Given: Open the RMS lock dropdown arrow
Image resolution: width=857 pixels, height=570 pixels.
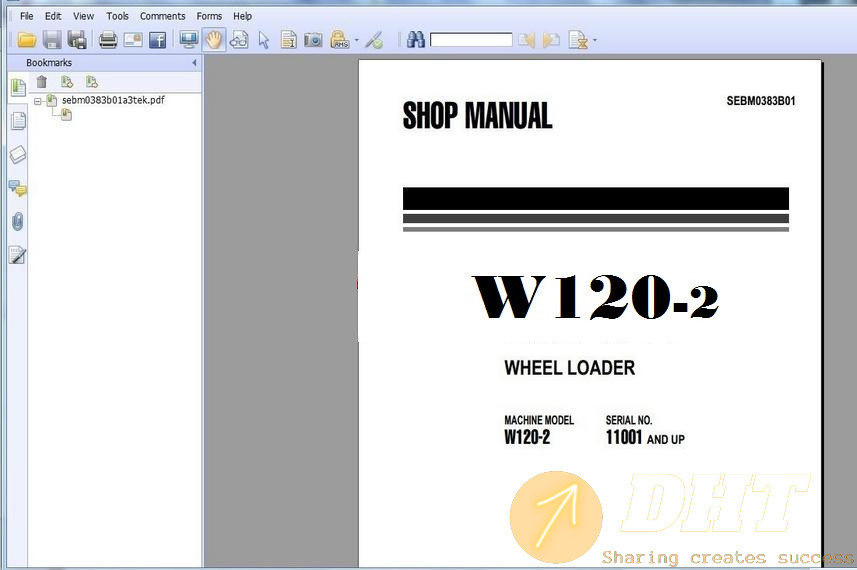Looking at the screenshot, I should (x=357, y=40).
